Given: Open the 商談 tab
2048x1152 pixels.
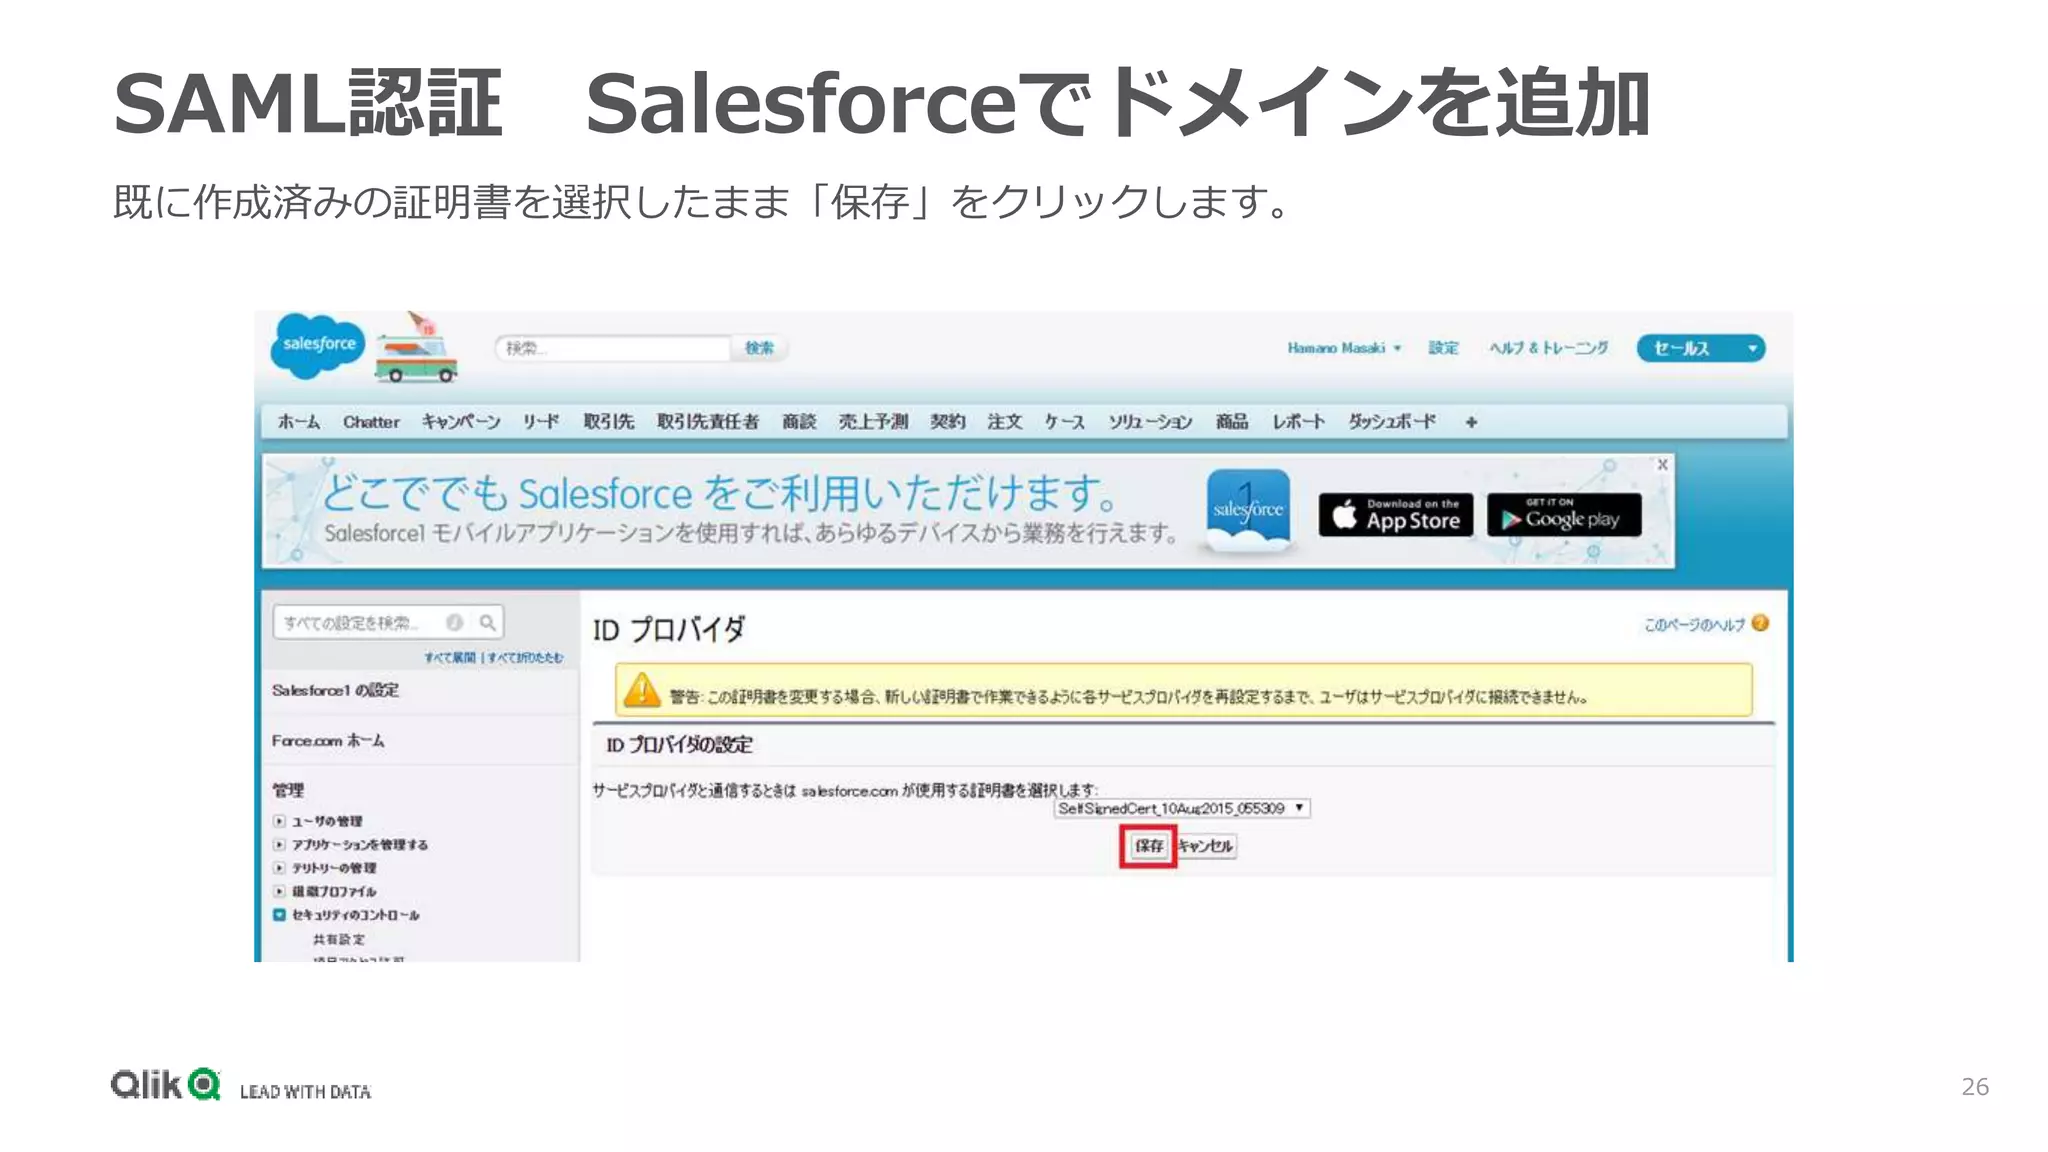Looking at the screenshot, I should pos(799,422).
